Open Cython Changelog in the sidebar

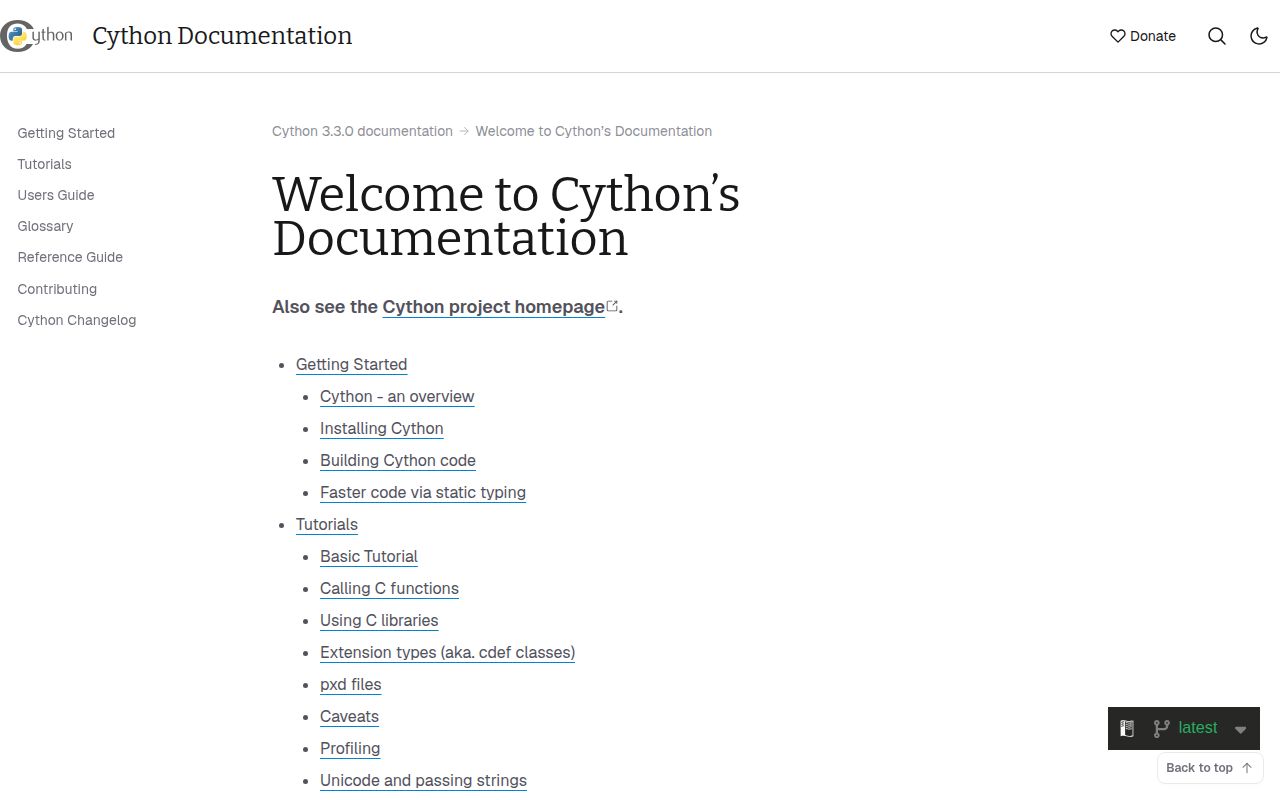point(77,320)
